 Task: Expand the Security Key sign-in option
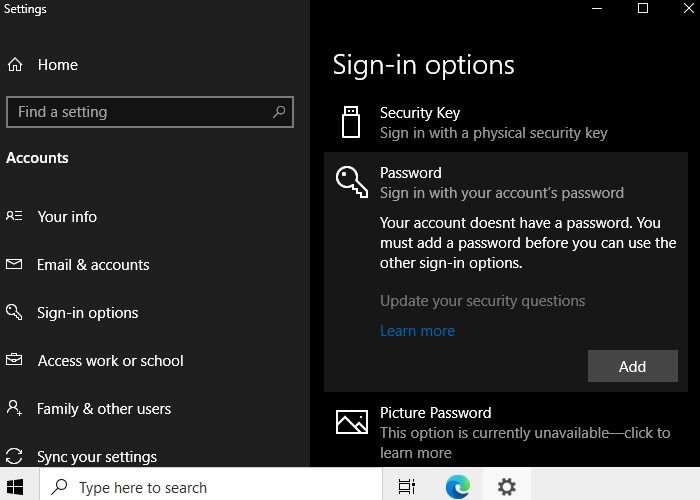coord(506,122)
